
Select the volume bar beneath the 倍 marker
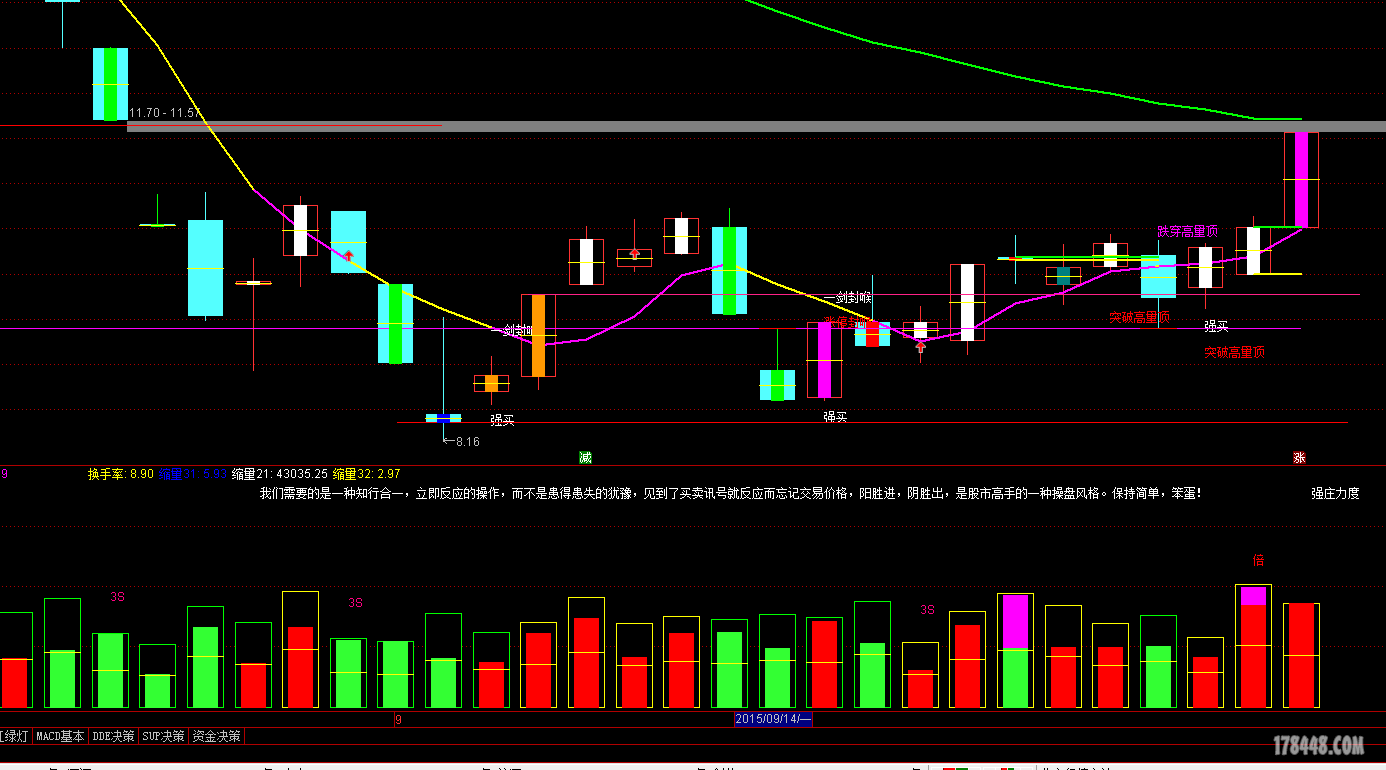pyautogui.click(x=1253, y=646)
